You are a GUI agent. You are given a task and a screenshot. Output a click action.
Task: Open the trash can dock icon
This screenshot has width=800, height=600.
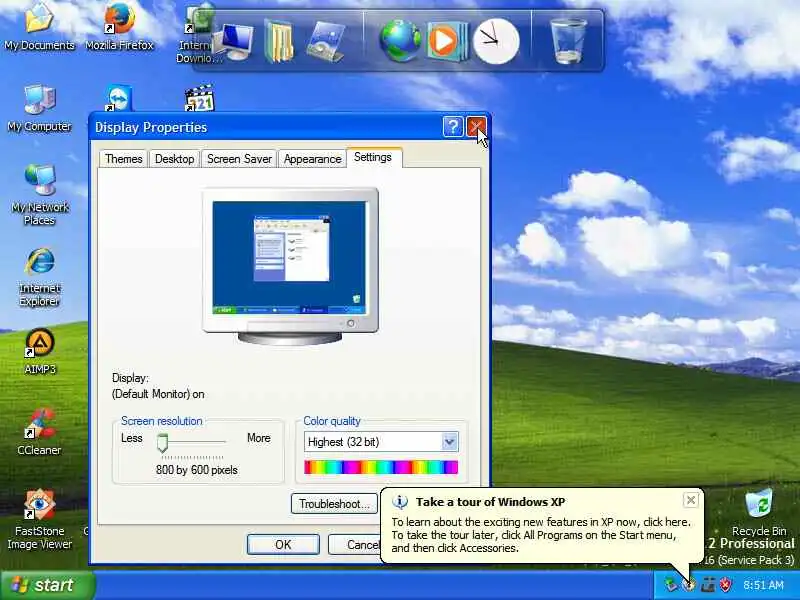568,41
